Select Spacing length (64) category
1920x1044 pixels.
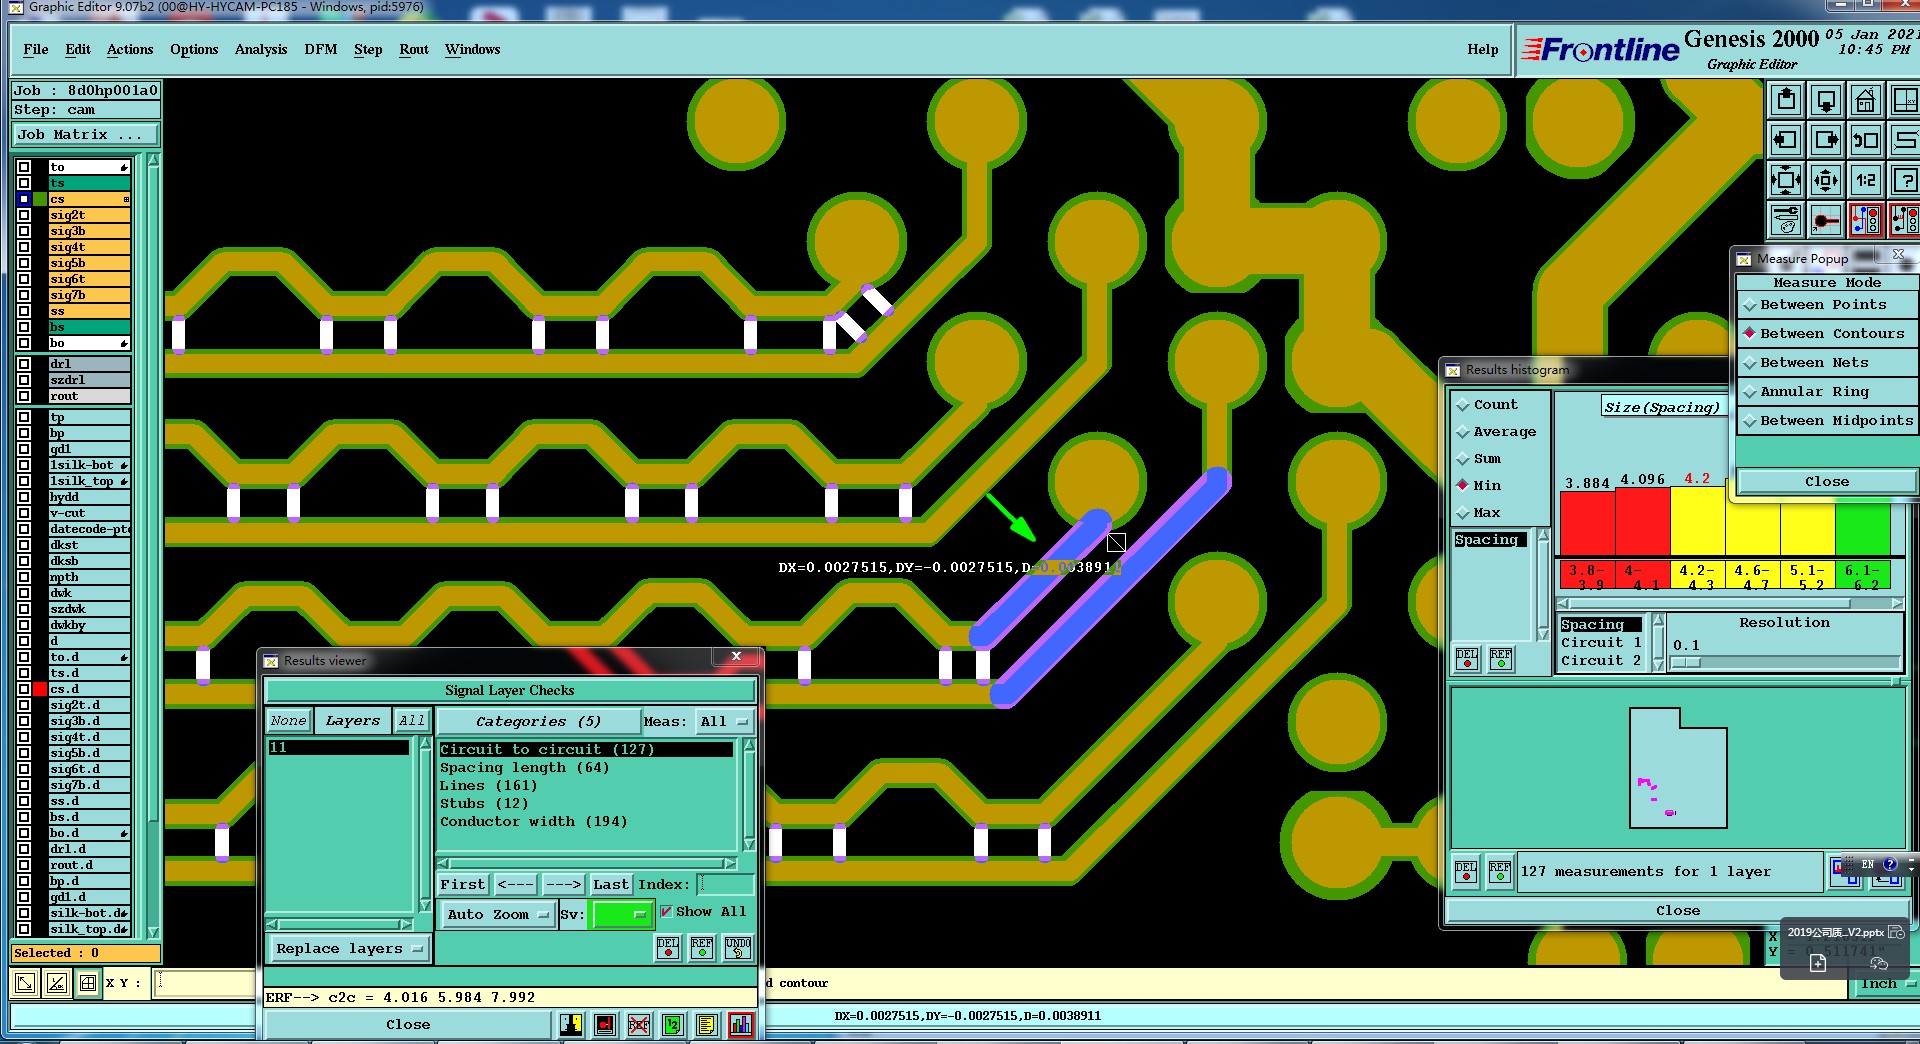524,768
